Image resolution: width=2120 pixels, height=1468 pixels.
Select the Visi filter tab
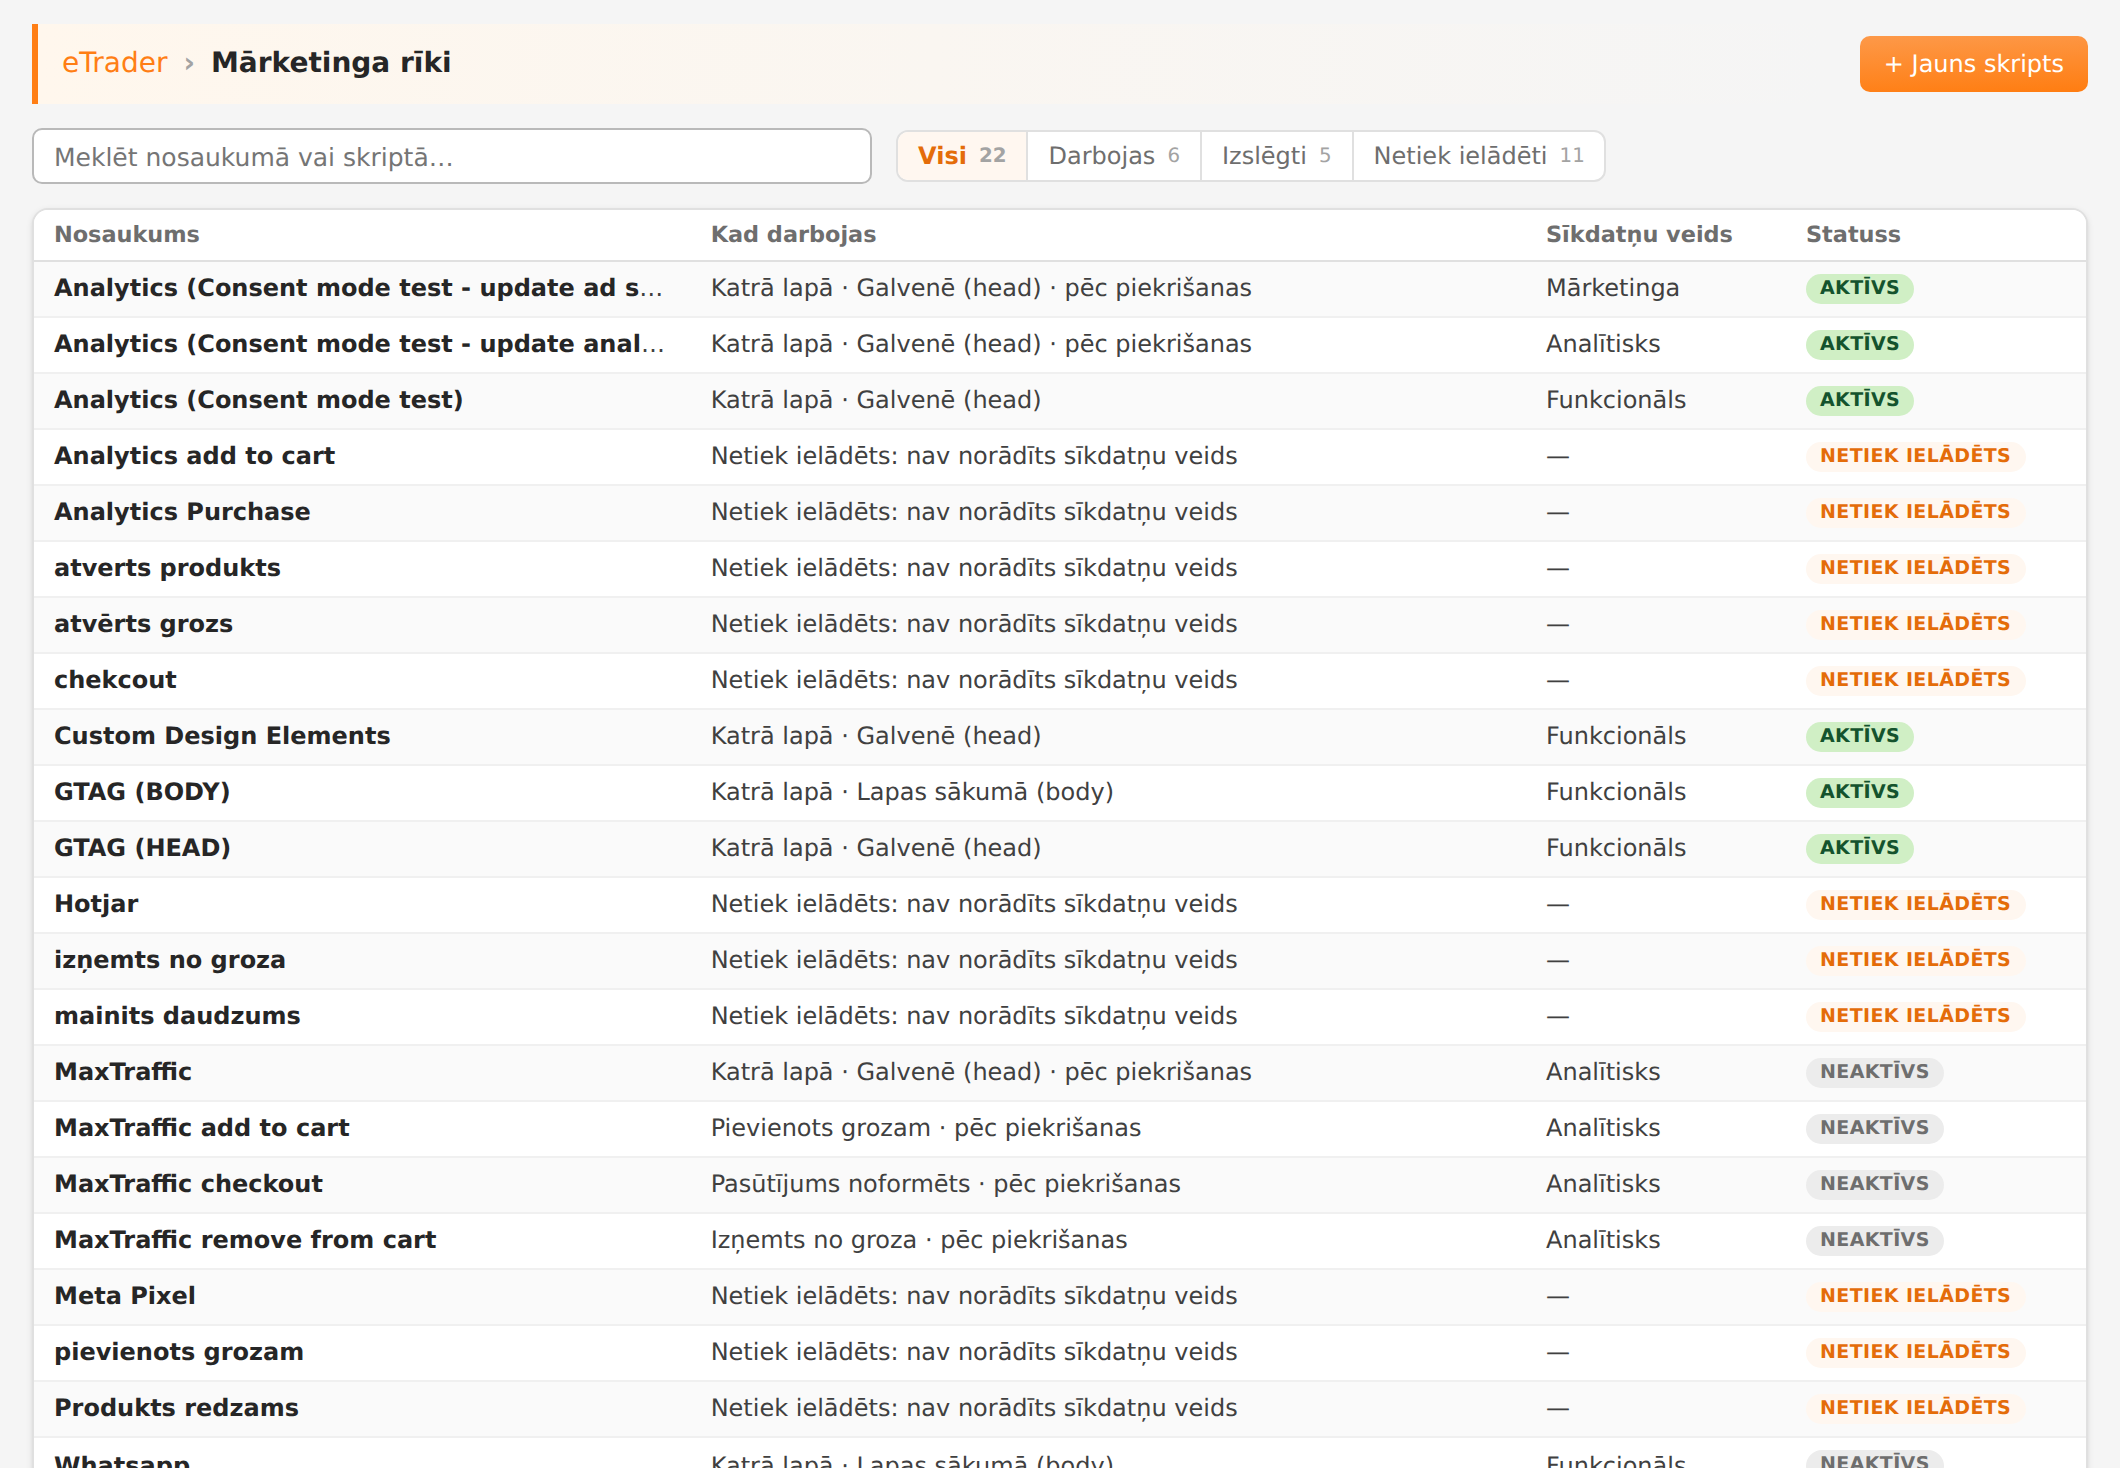tap(962, 156)
